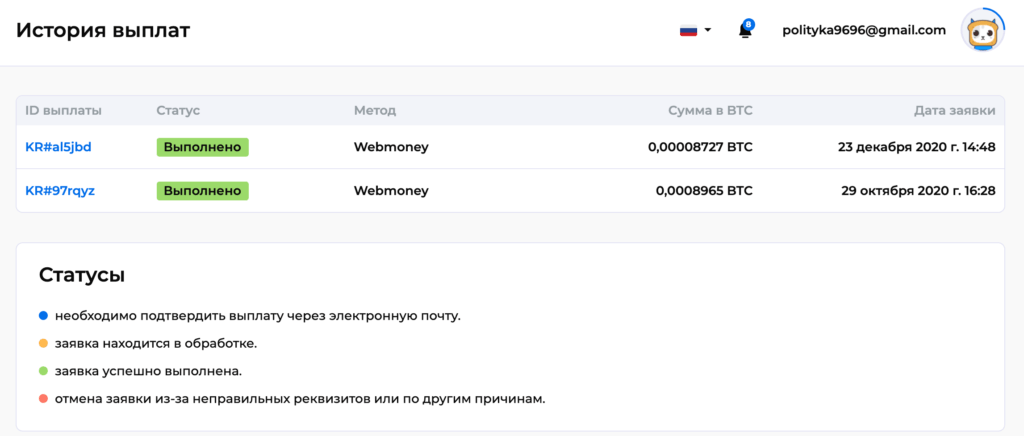Click the 0,00008727 BTC amount cell
This screenshot has width=1024, height=436.
click(x=700, y=147)
